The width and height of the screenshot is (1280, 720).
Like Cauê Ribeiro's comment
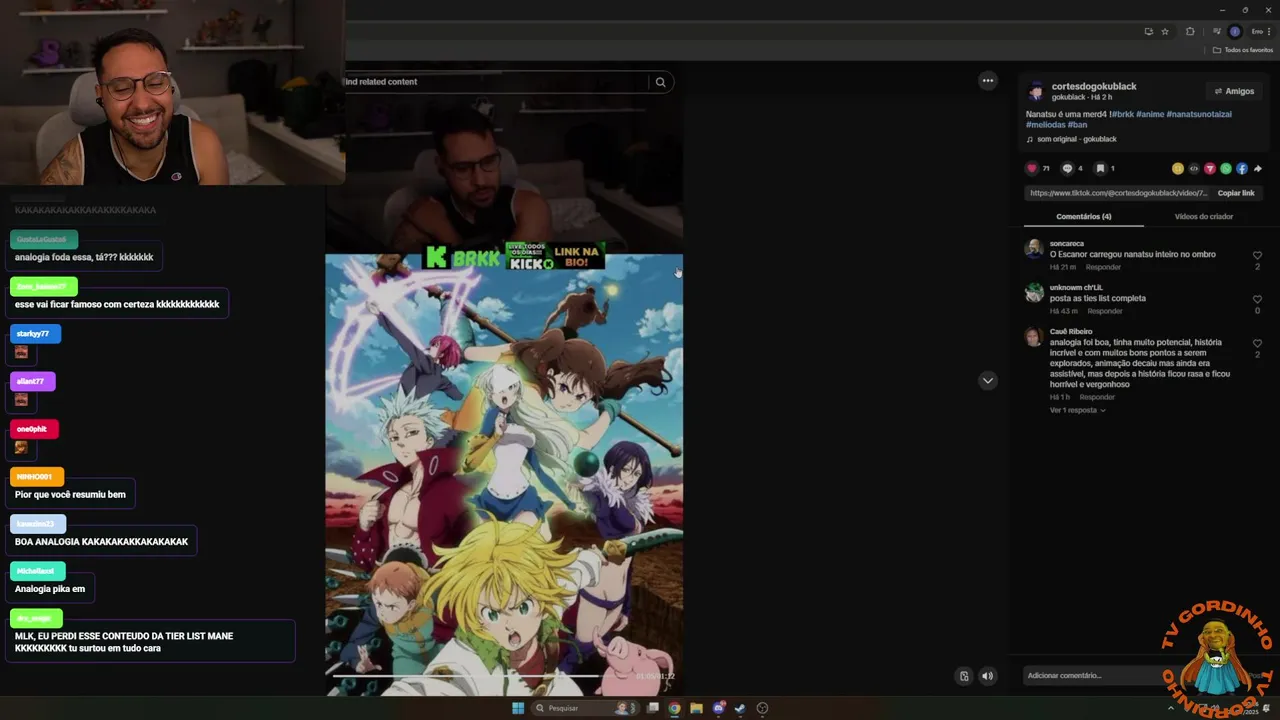coord(1257,344)
